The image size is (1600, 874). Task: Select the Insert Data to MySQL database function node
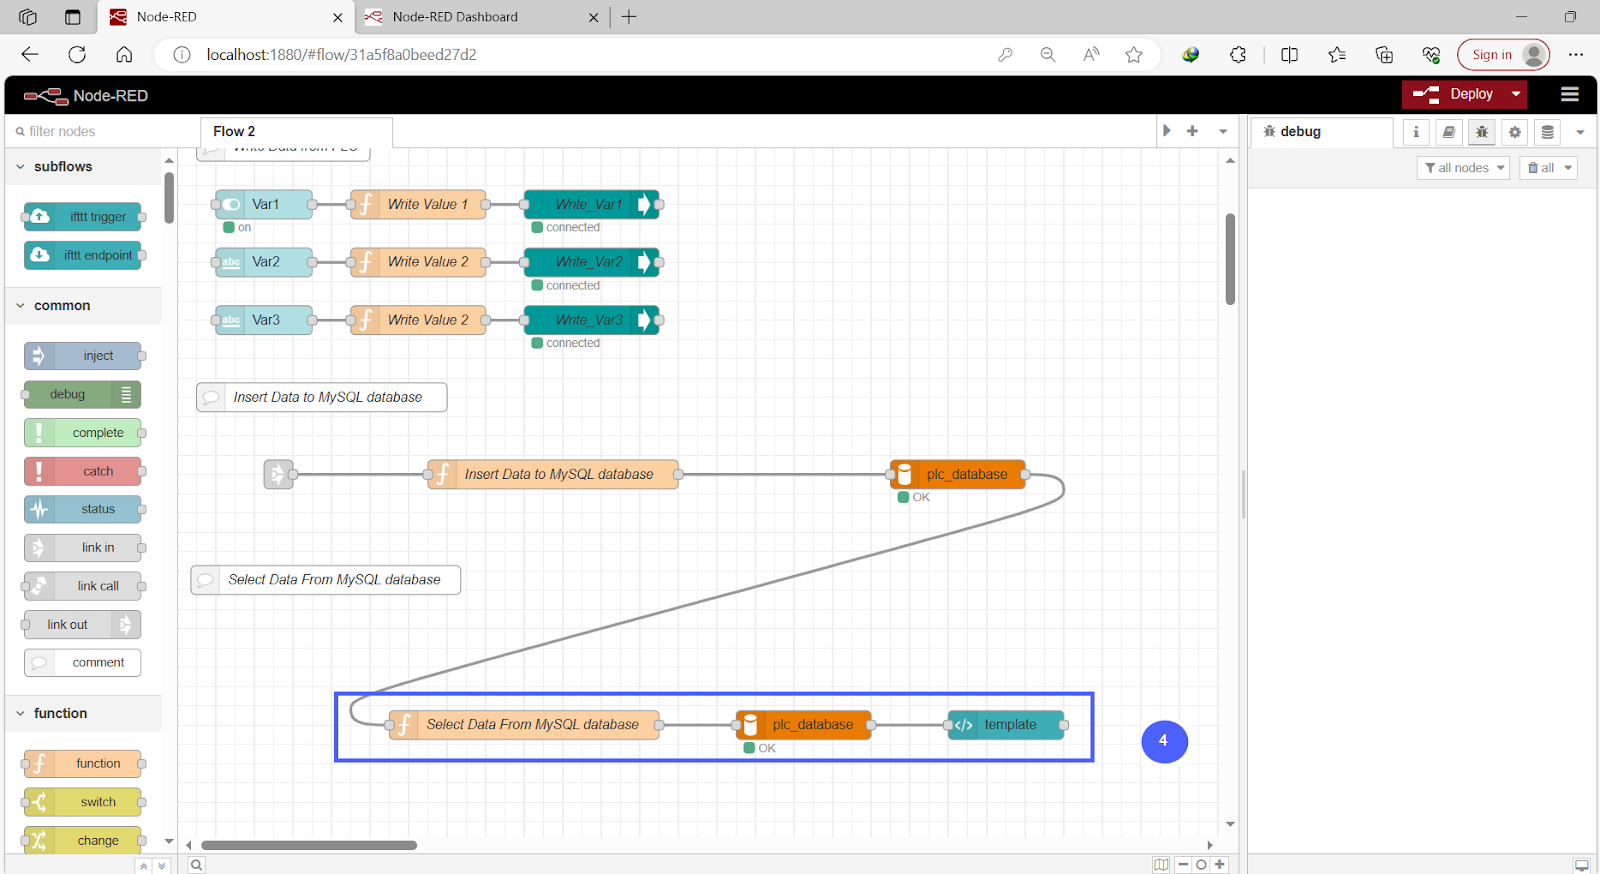point(553,474)
